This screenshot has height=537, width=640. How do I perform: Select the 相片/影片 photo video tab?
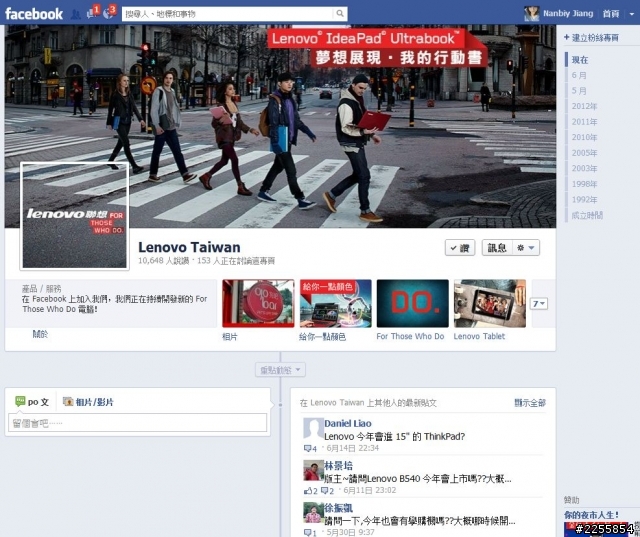click(88, 402)
